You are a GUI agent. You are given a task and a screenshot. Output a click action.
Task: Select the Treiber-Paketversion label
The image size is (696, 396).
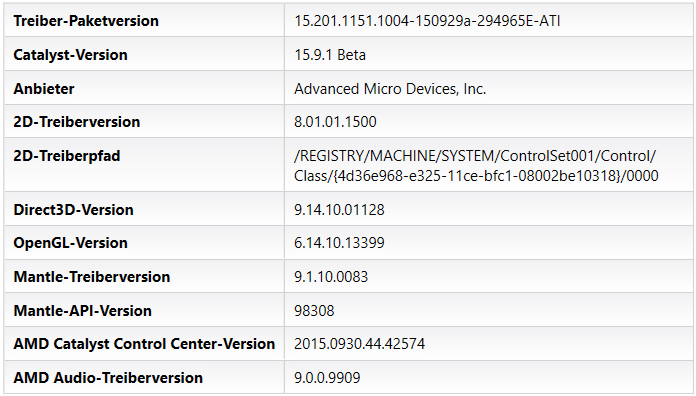tap(86, 21)
